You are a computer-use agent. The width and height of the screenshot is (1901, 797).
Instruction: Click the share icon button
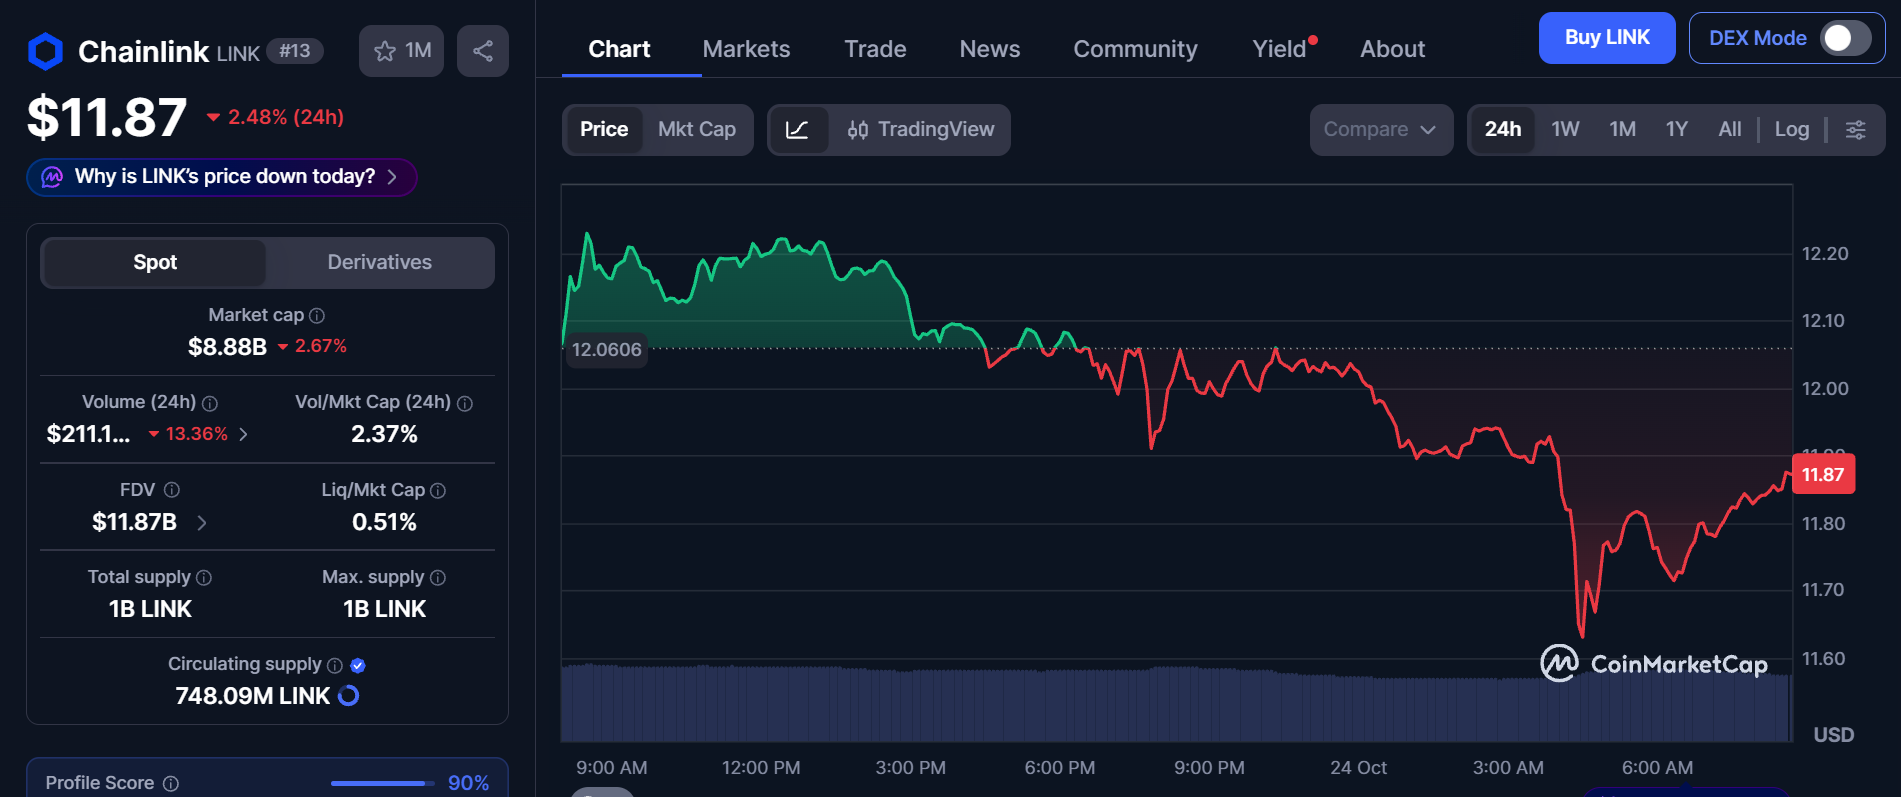coord(483,51)
